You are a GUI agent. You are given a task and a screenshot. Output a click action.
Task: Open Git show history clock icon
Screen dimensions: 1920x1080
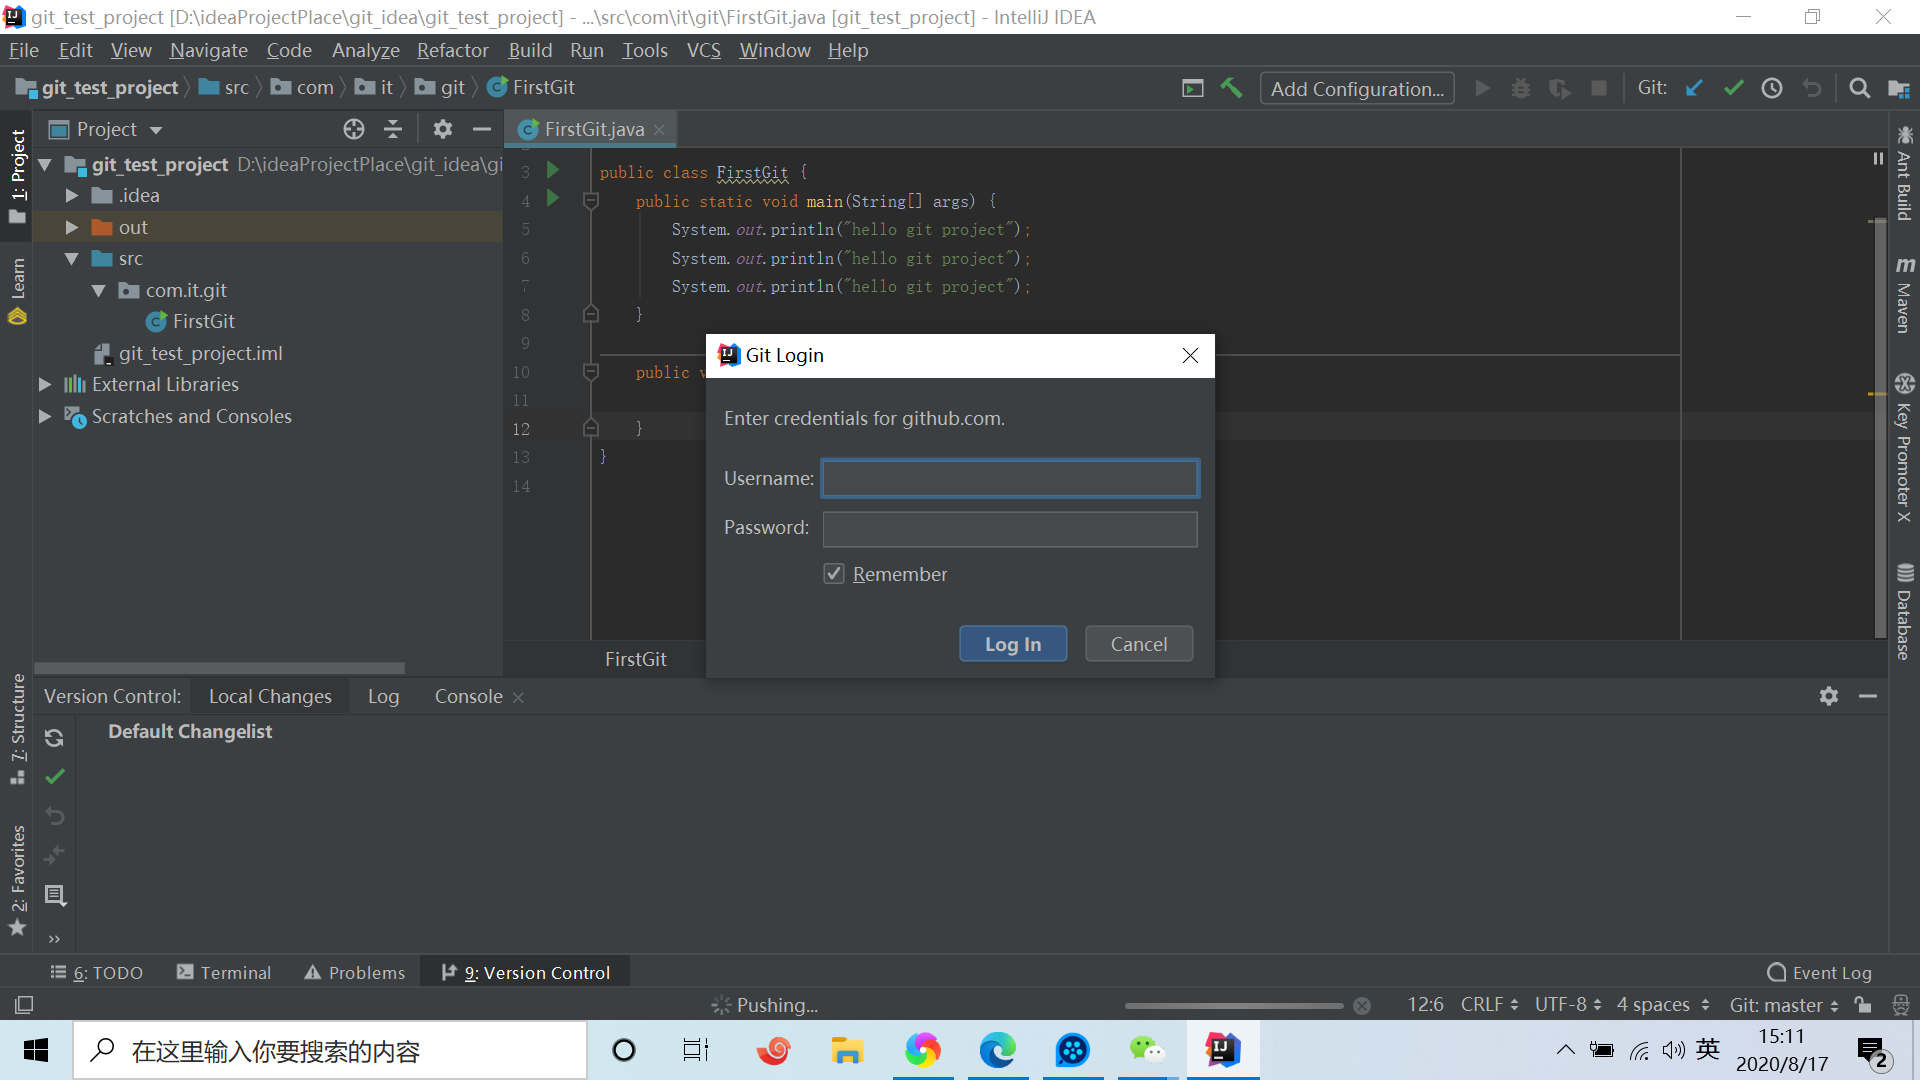click(1772, 88)
